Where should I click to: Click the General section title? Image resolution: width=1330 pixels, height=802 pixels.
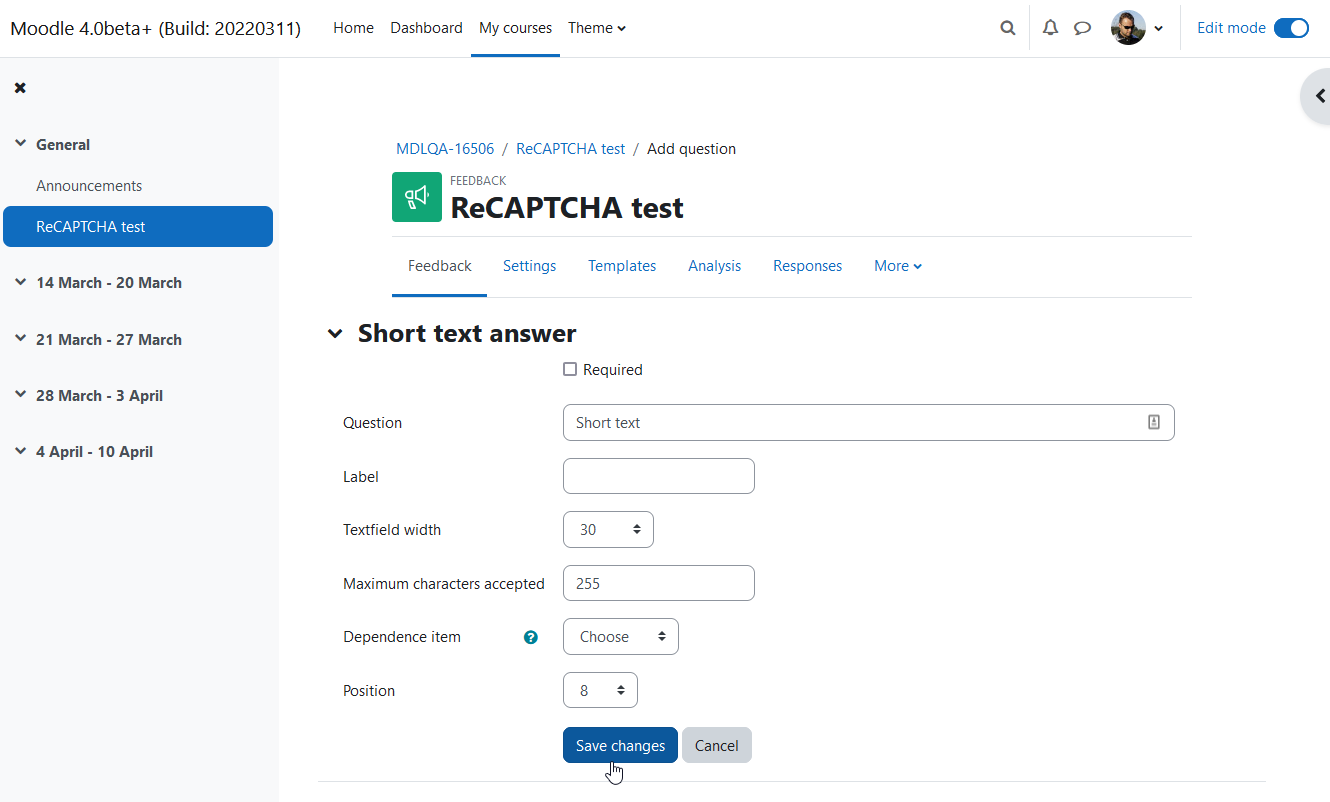(x=63, y=145)
